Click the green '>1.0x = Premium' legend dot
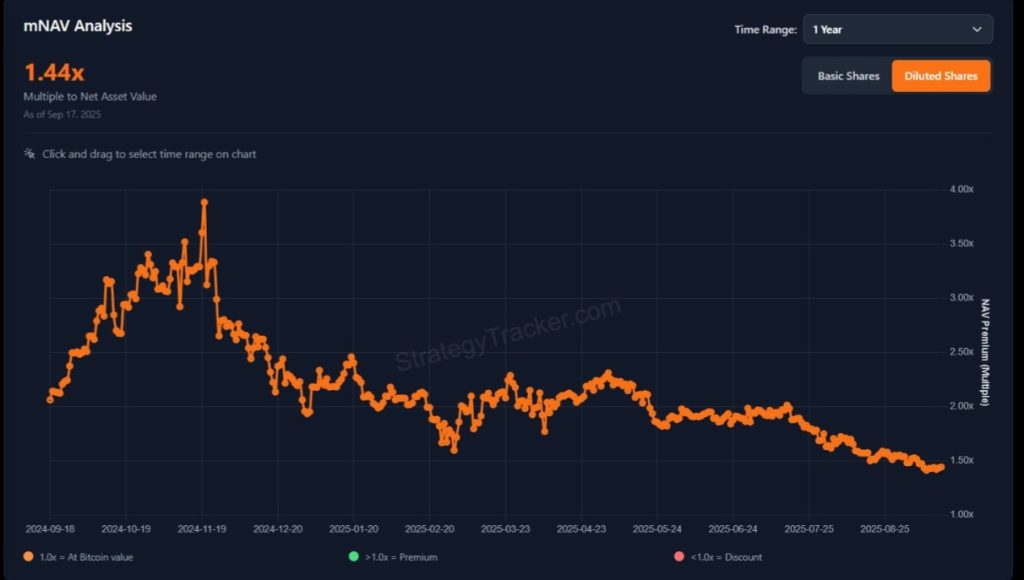This screenshot has width=1024, height=580. tap(353, 557)
